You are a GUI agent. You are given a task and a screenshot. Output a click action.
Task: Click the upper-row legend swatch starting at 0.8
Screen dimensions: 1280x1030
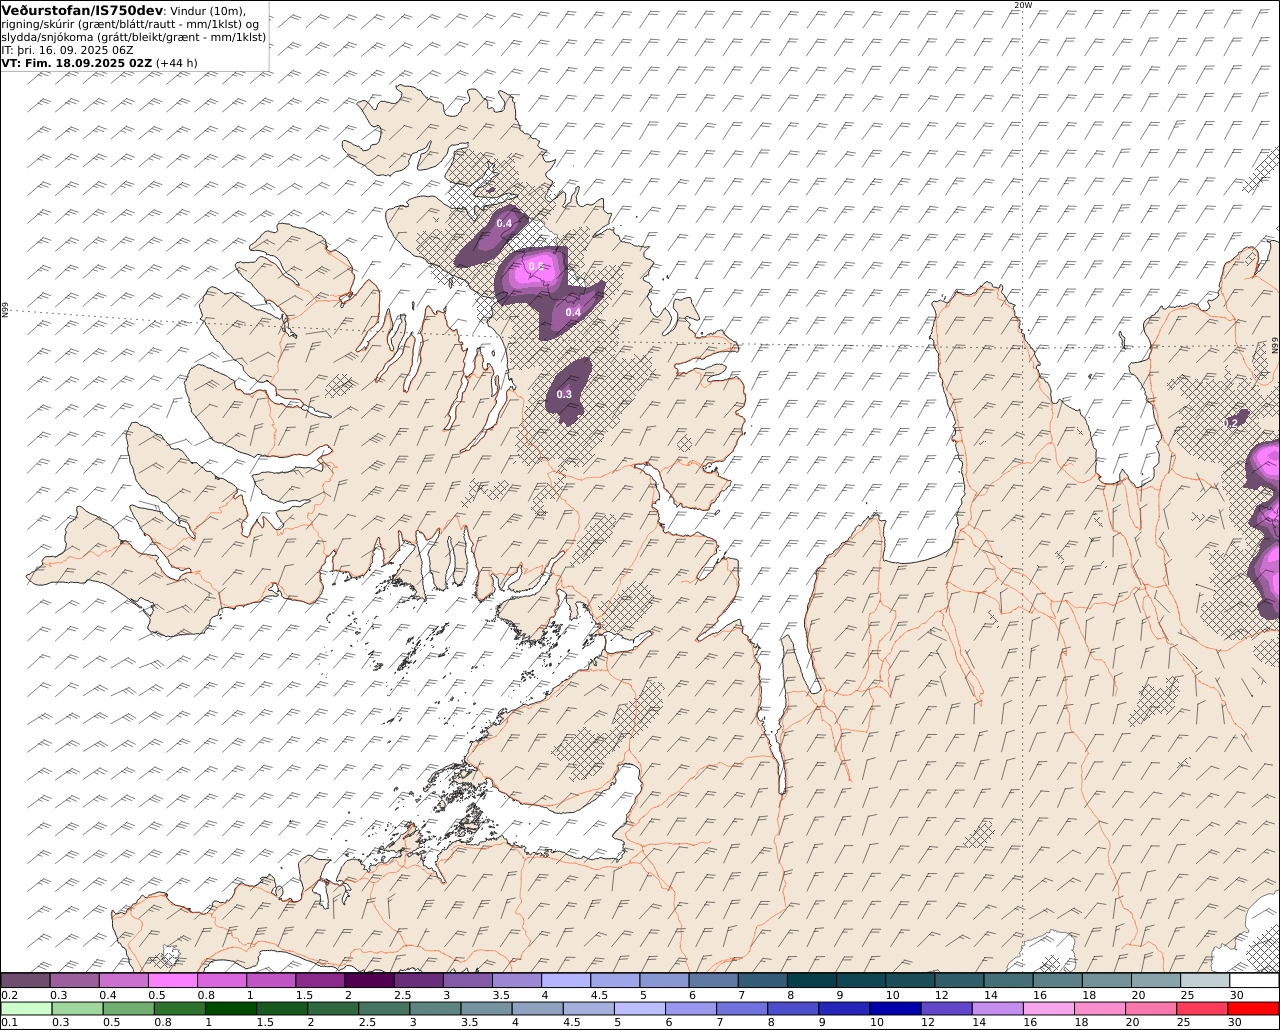click(222, 980)
